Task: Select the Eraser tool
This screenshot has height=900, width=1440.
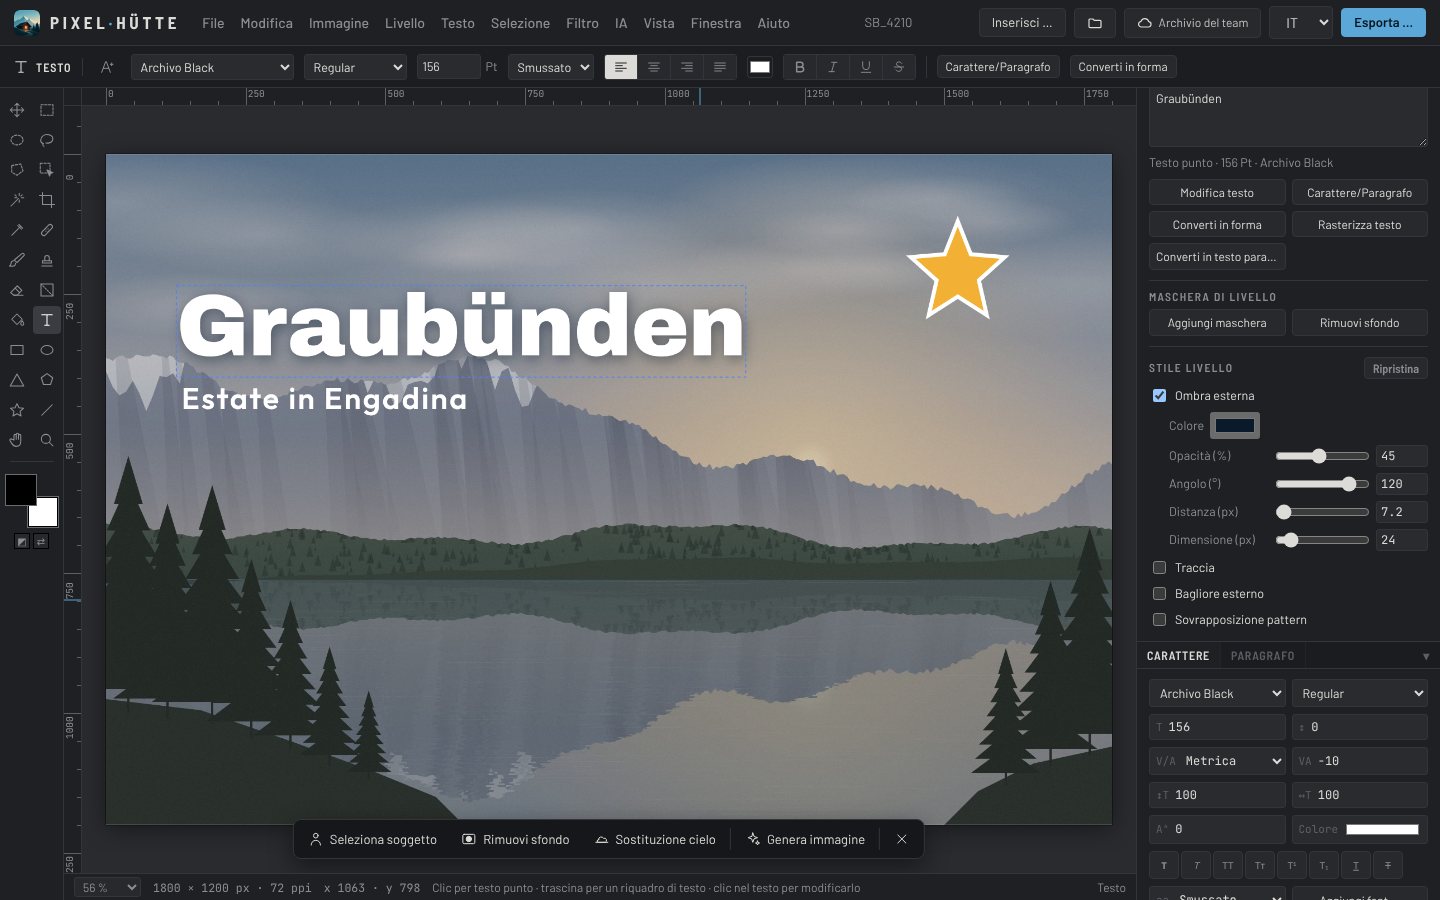Action: coord(17,290)
